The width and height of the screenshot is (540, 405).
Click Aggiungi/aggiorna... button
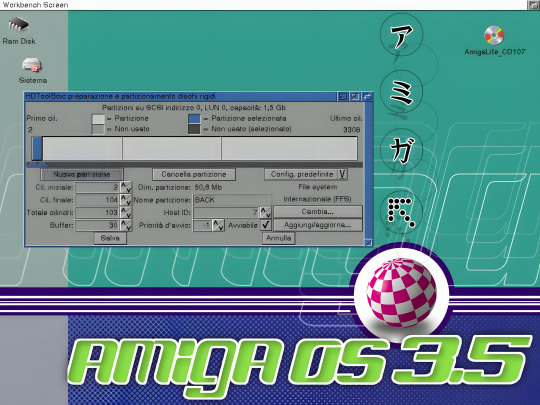click(318, 225)
